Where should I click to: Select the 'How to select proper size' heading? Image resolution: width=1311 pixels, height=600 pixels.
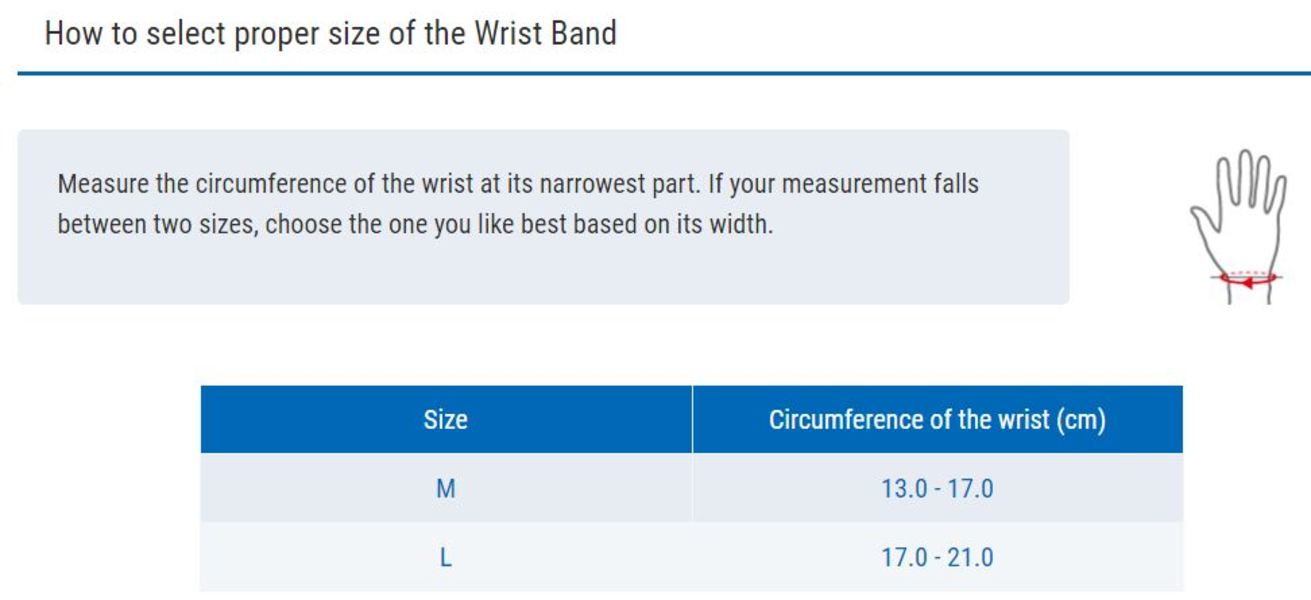pos(330,33)
